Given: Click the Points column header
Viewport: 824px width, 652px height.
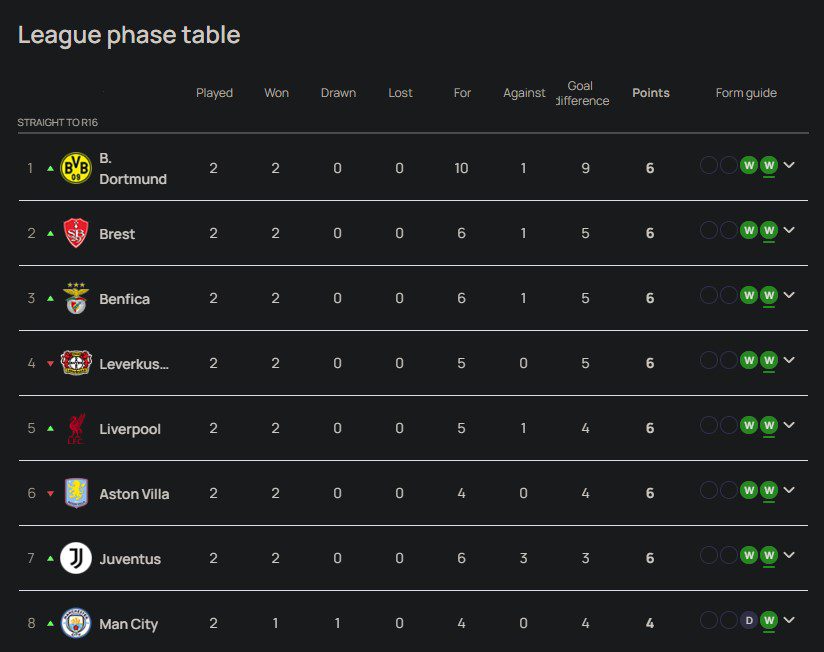Looking at the screenshot, I should pos(651,93).
